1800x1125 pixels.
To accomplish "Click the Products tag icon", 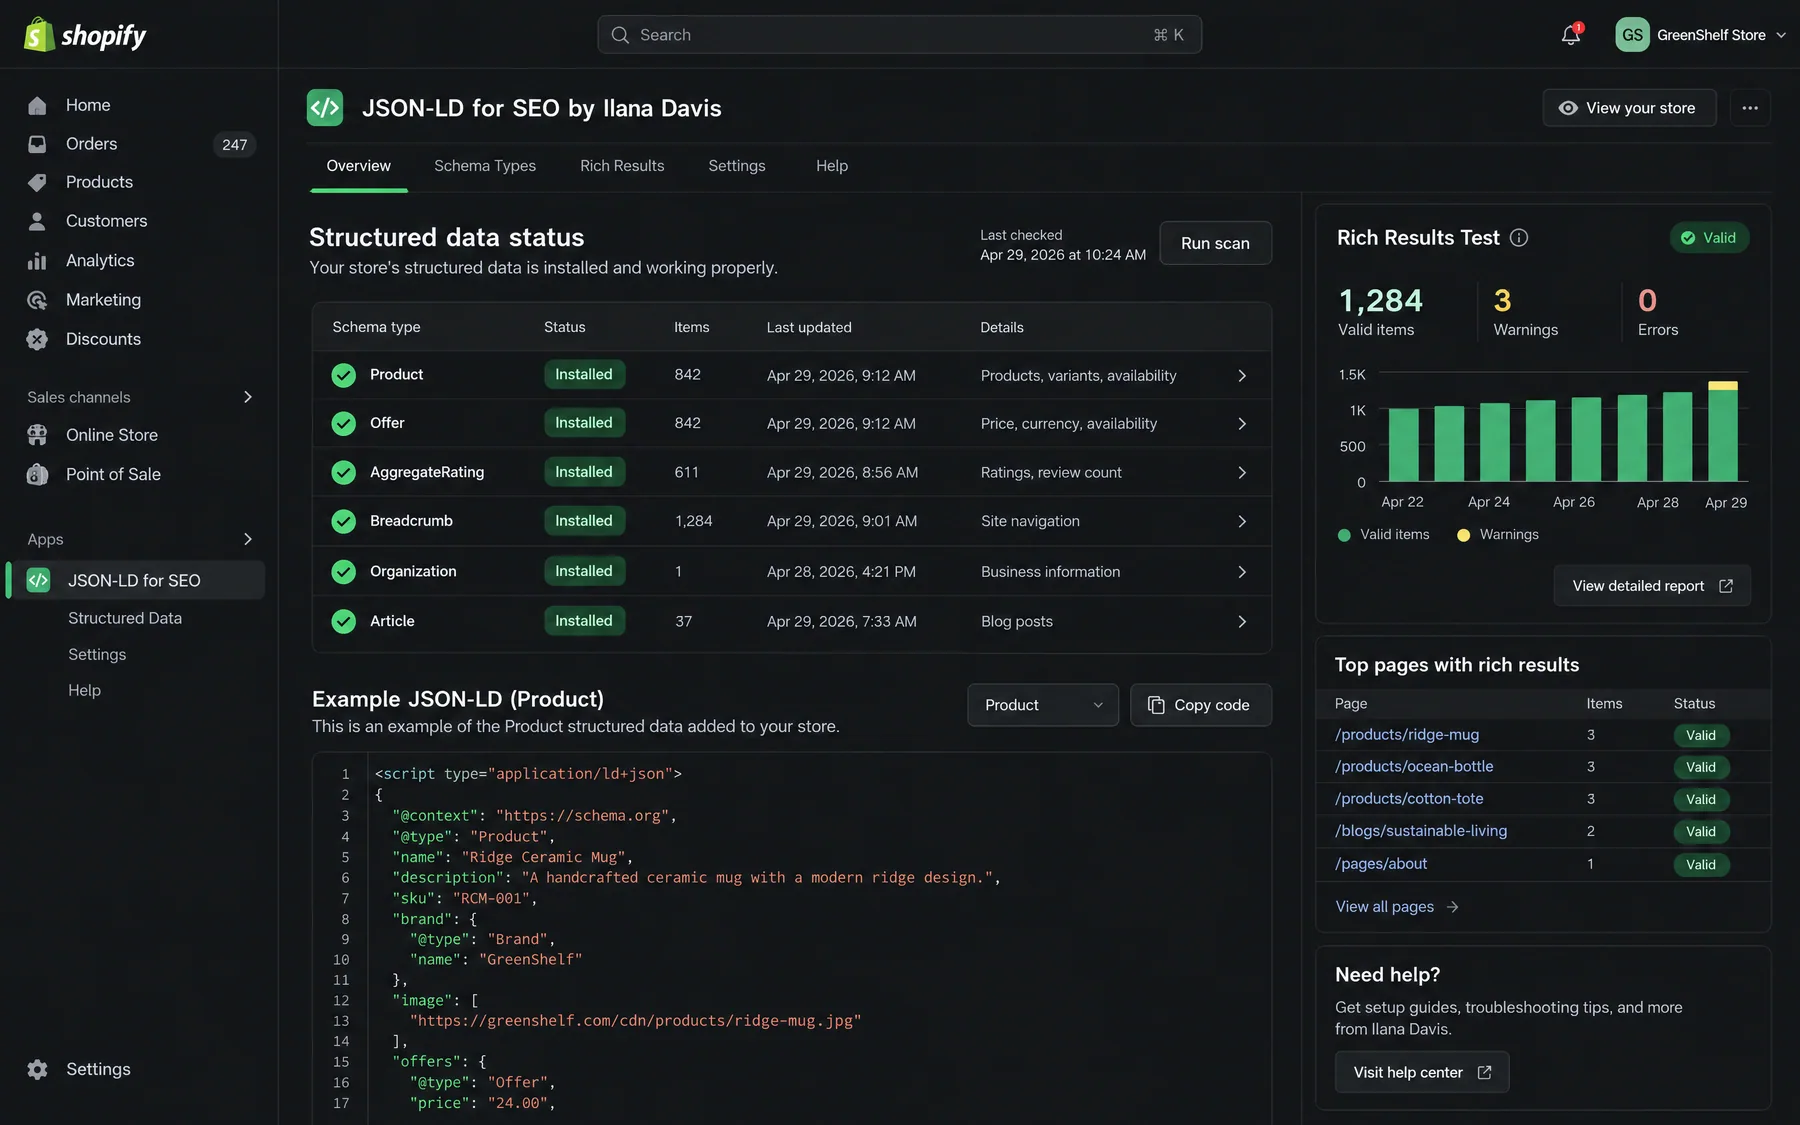I will coord(37,182).
